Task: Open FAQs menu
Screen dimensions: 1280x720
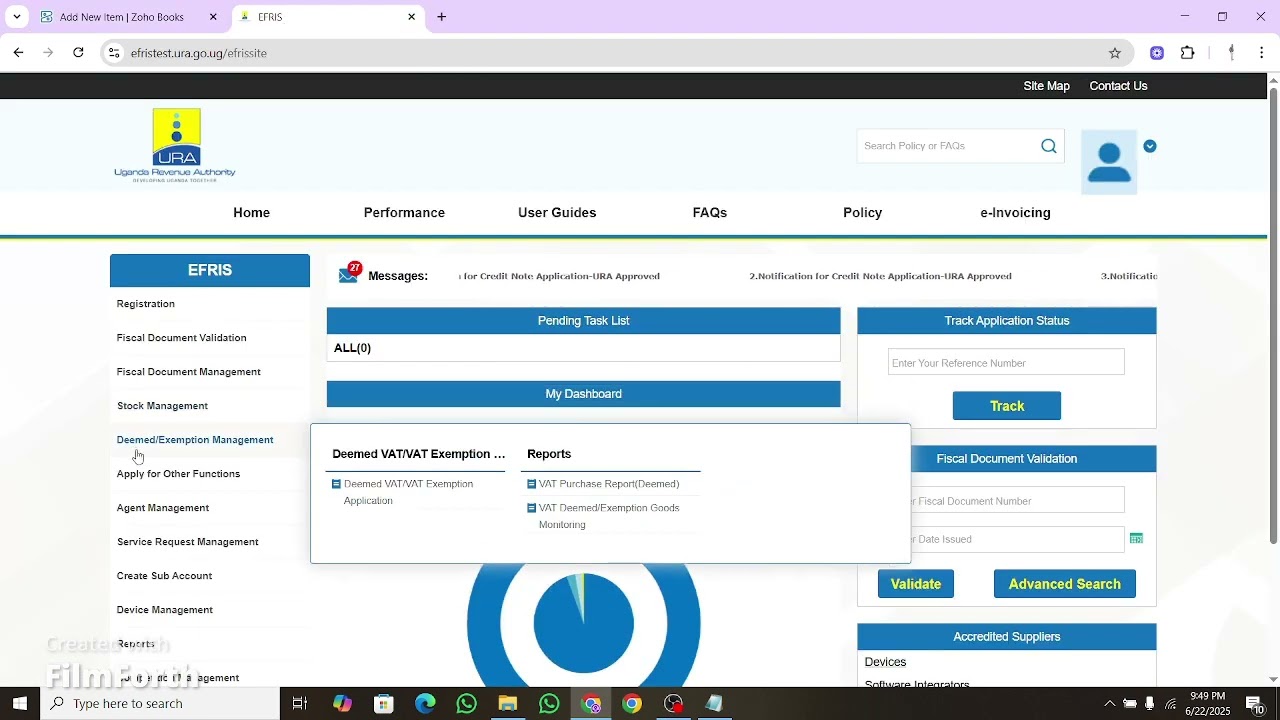Action: pos(710,213)
